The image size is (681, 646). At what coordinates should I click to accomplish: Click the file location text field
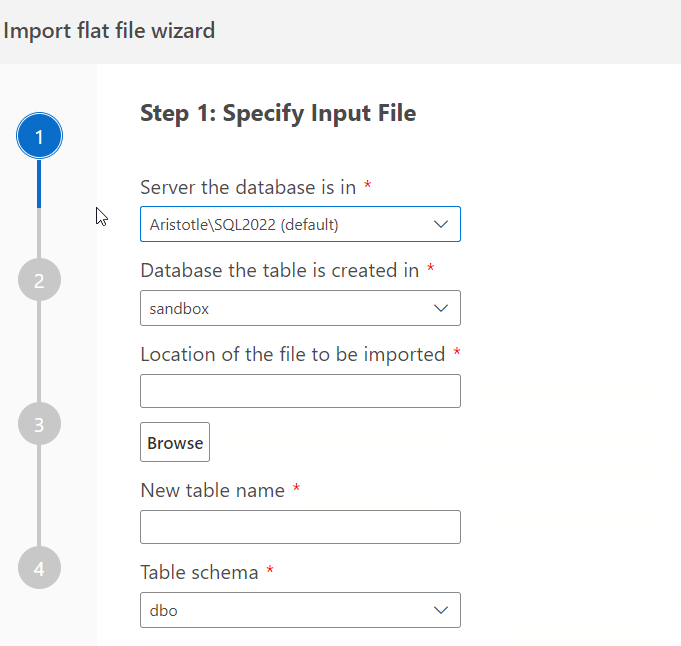pyautogui.click(x=300, y=391)
